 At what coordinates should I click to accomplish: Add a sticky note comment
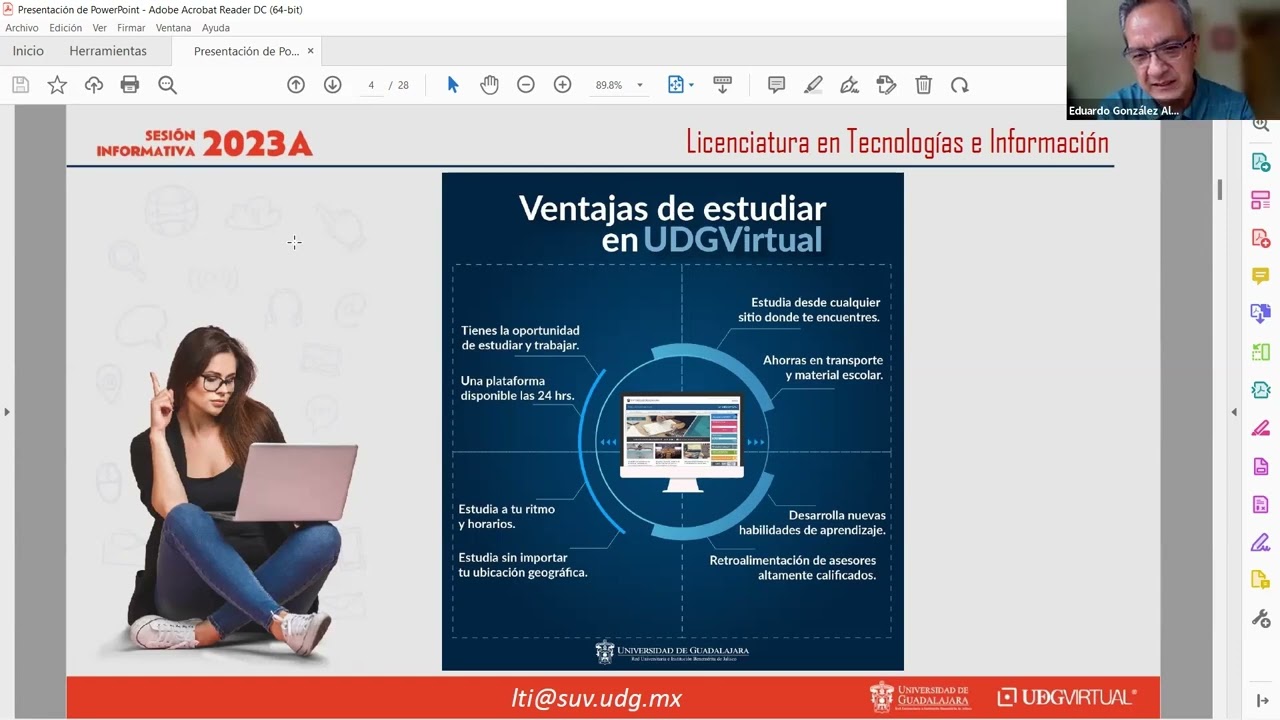pos(776,85)
